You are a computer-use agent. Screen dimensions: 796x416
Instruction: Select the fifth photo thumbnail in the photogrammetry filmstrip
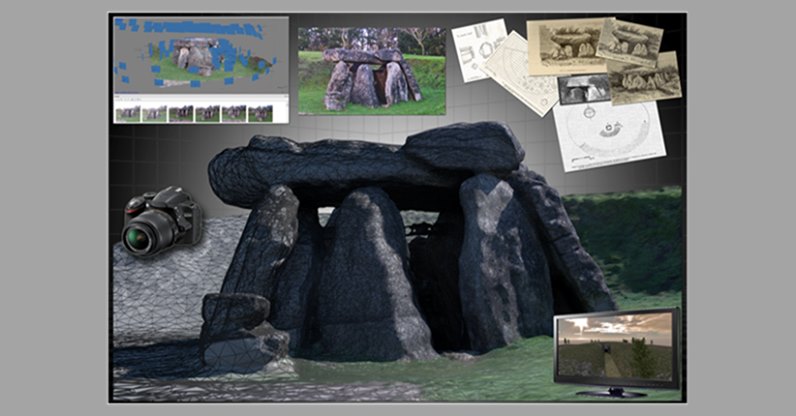click(x=234, y=113)
